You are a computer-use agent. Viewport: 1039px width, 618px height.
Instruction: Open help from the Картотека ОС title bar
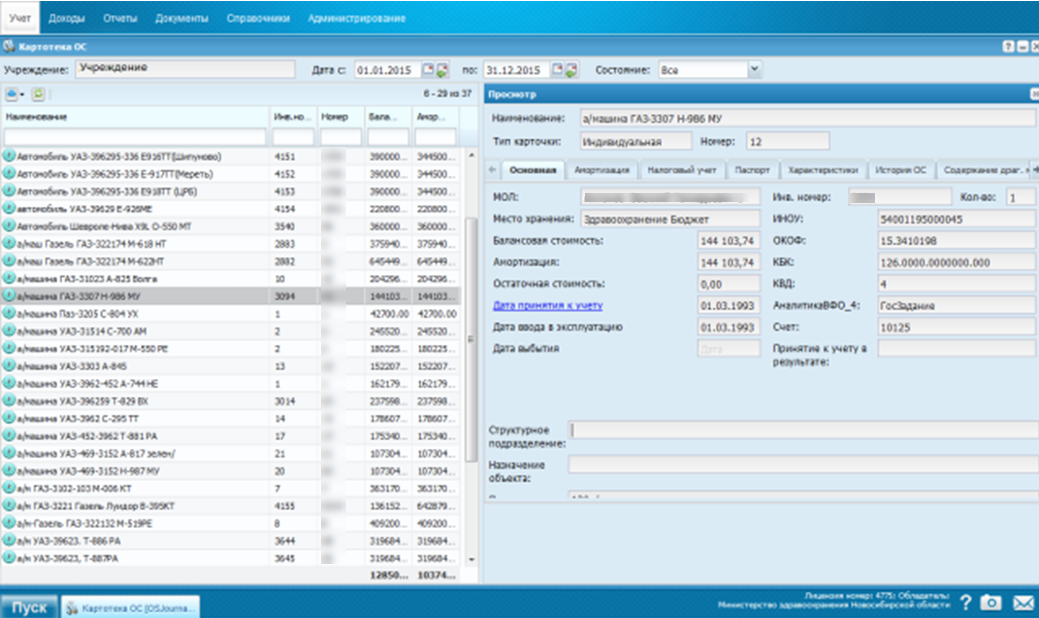tap(1008, 46)
